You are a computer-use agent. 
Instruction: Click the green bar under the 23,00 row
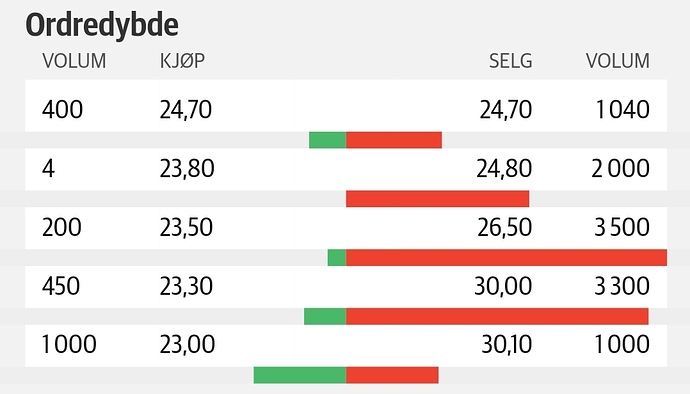(300, 375)
